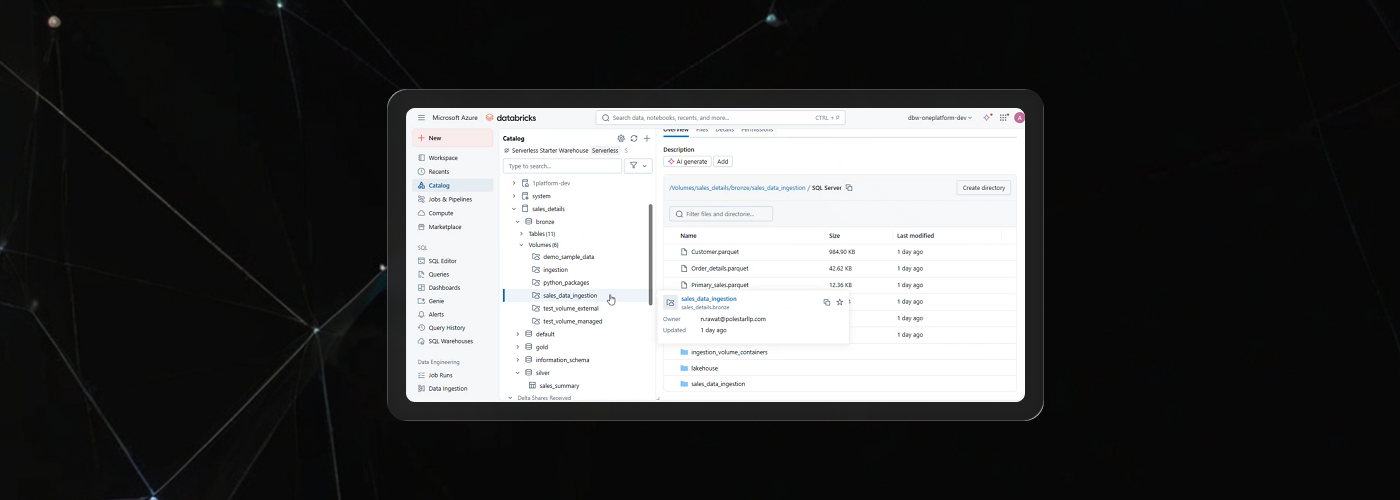Image resolution: width=1400 pixels, height=500 pixels.
Task: Open the apps grid icon in the header
Action: (x=1004, y=118)
